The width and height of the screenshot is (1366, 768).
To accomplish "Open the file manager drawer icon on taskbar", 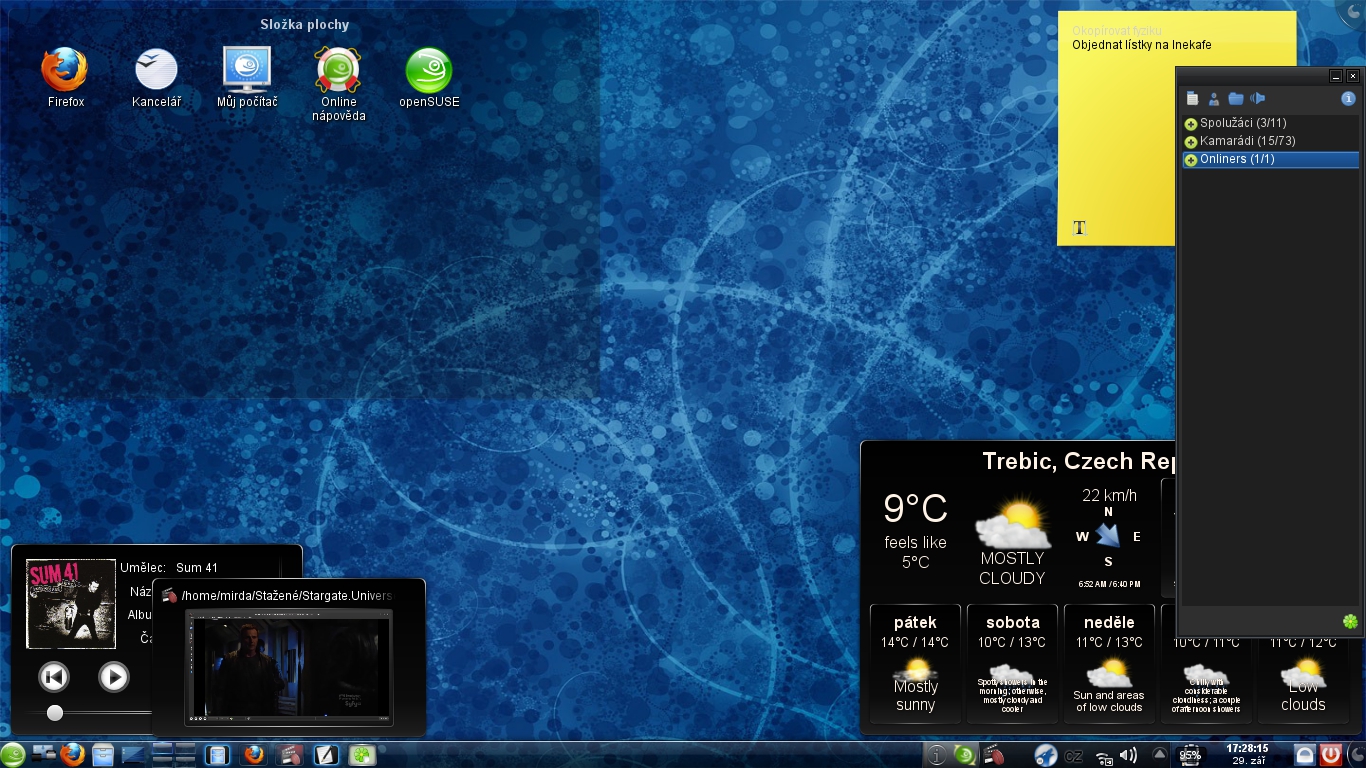I will tap(103, 754).
